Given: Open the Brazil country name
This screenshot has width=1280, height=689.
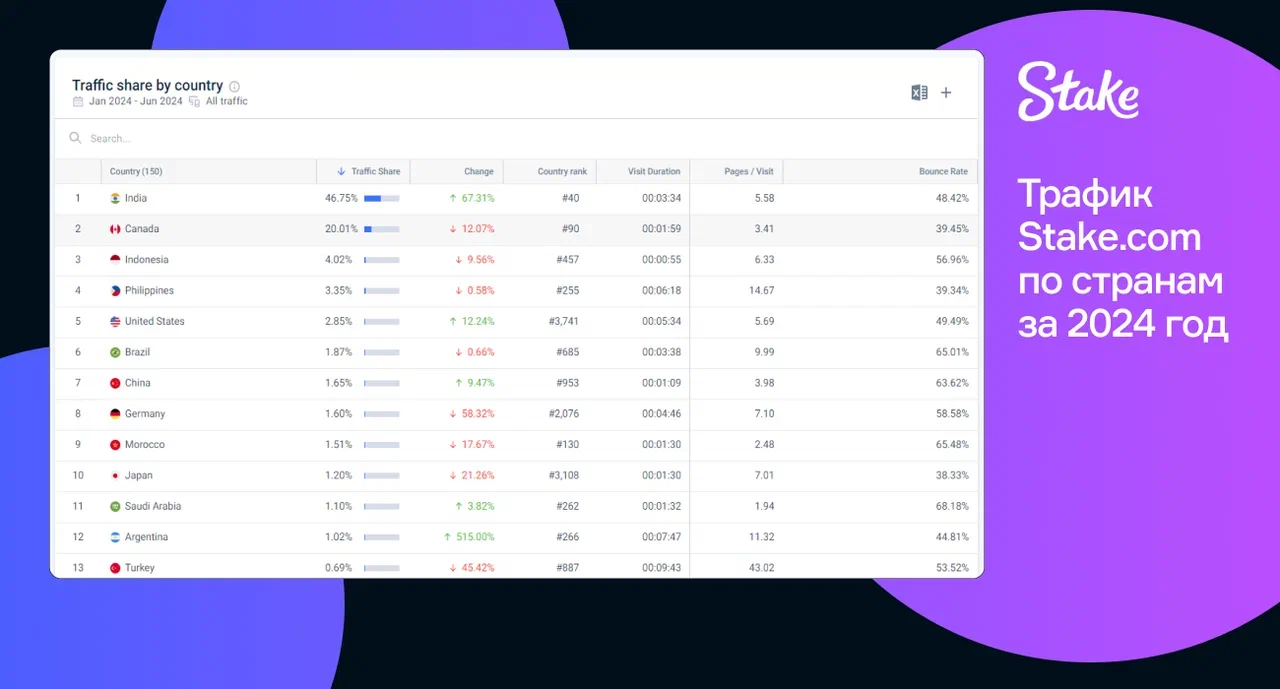Looking at the screenshot, I should click(138, 353).
